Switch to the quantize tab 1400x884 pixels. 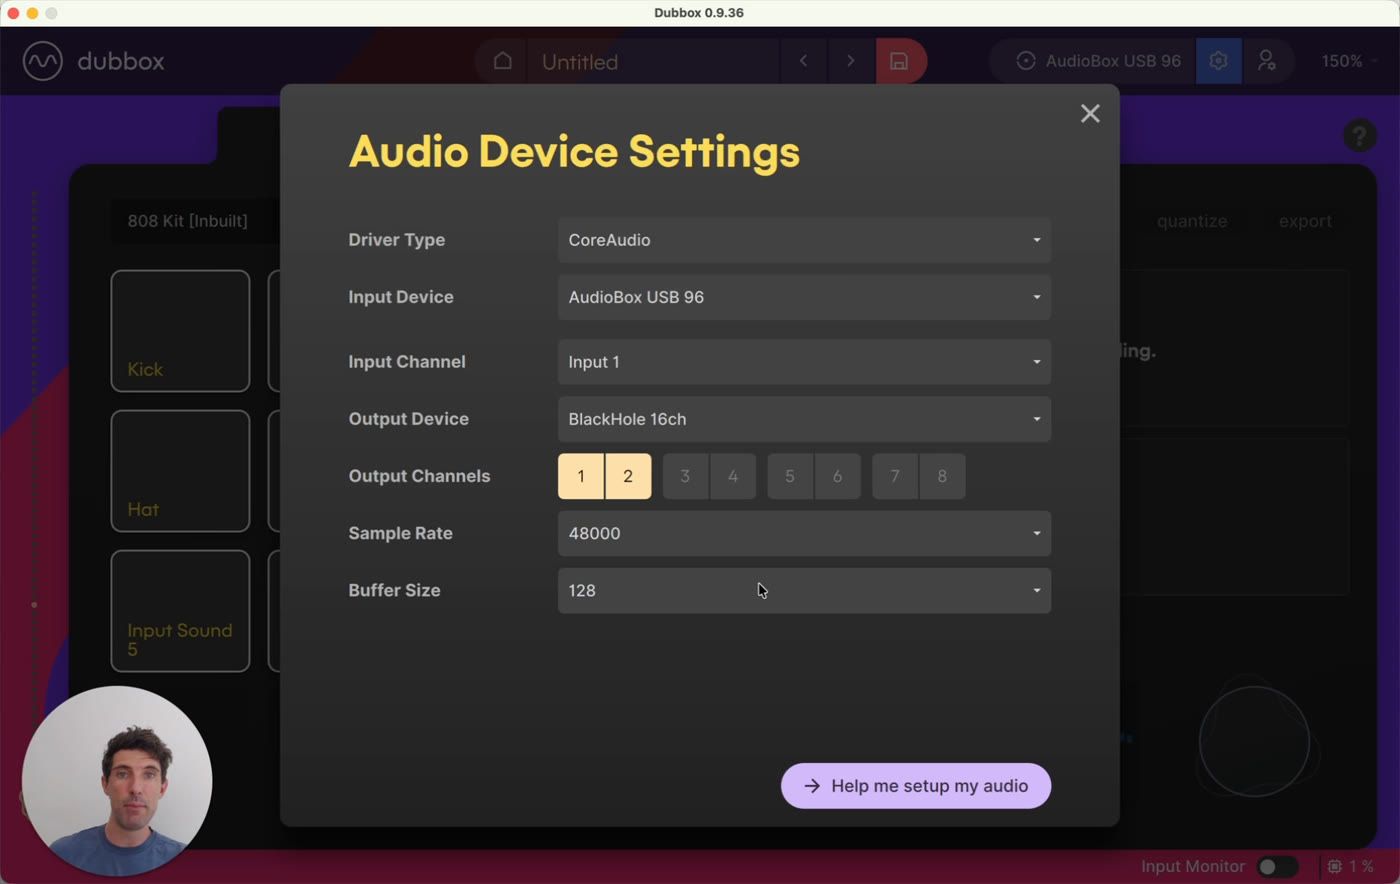(1192, 221)
